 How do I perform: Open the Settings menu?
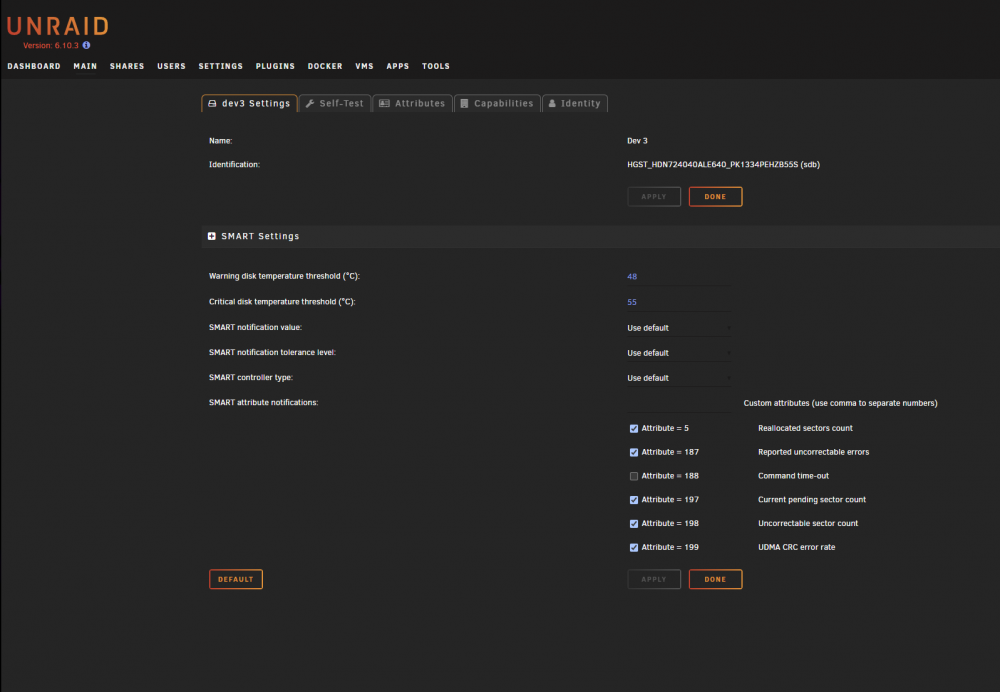point(221,66)
